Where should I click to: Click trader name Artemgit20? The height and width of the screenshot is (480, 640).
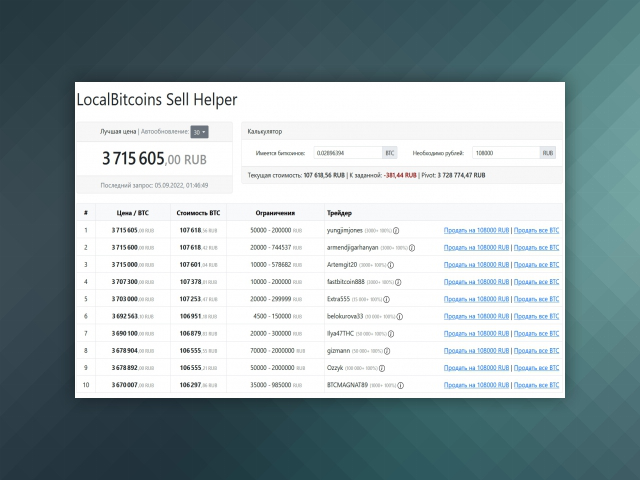(x=342, y=264)
